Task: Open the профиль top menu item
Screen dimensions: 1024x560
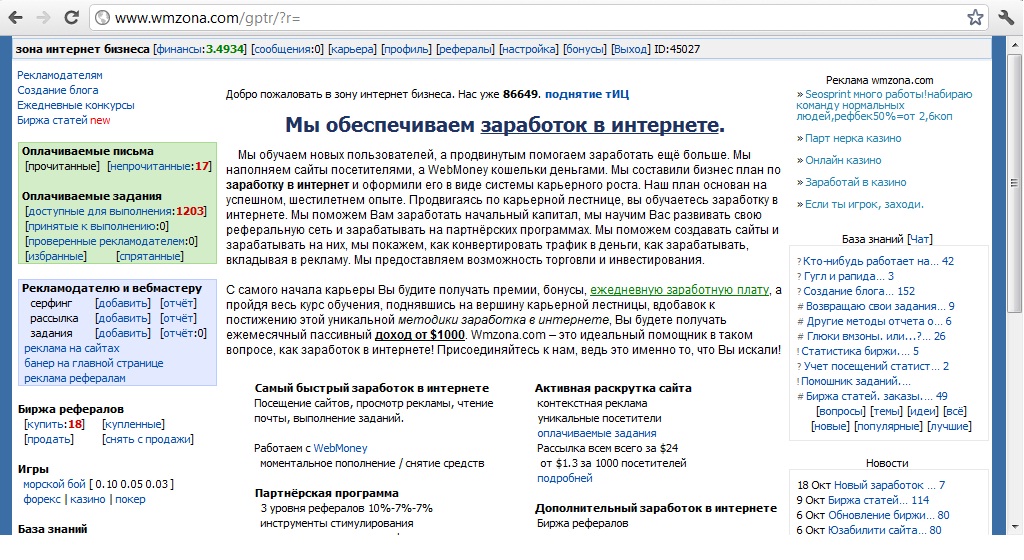Action: pos(406,49)
